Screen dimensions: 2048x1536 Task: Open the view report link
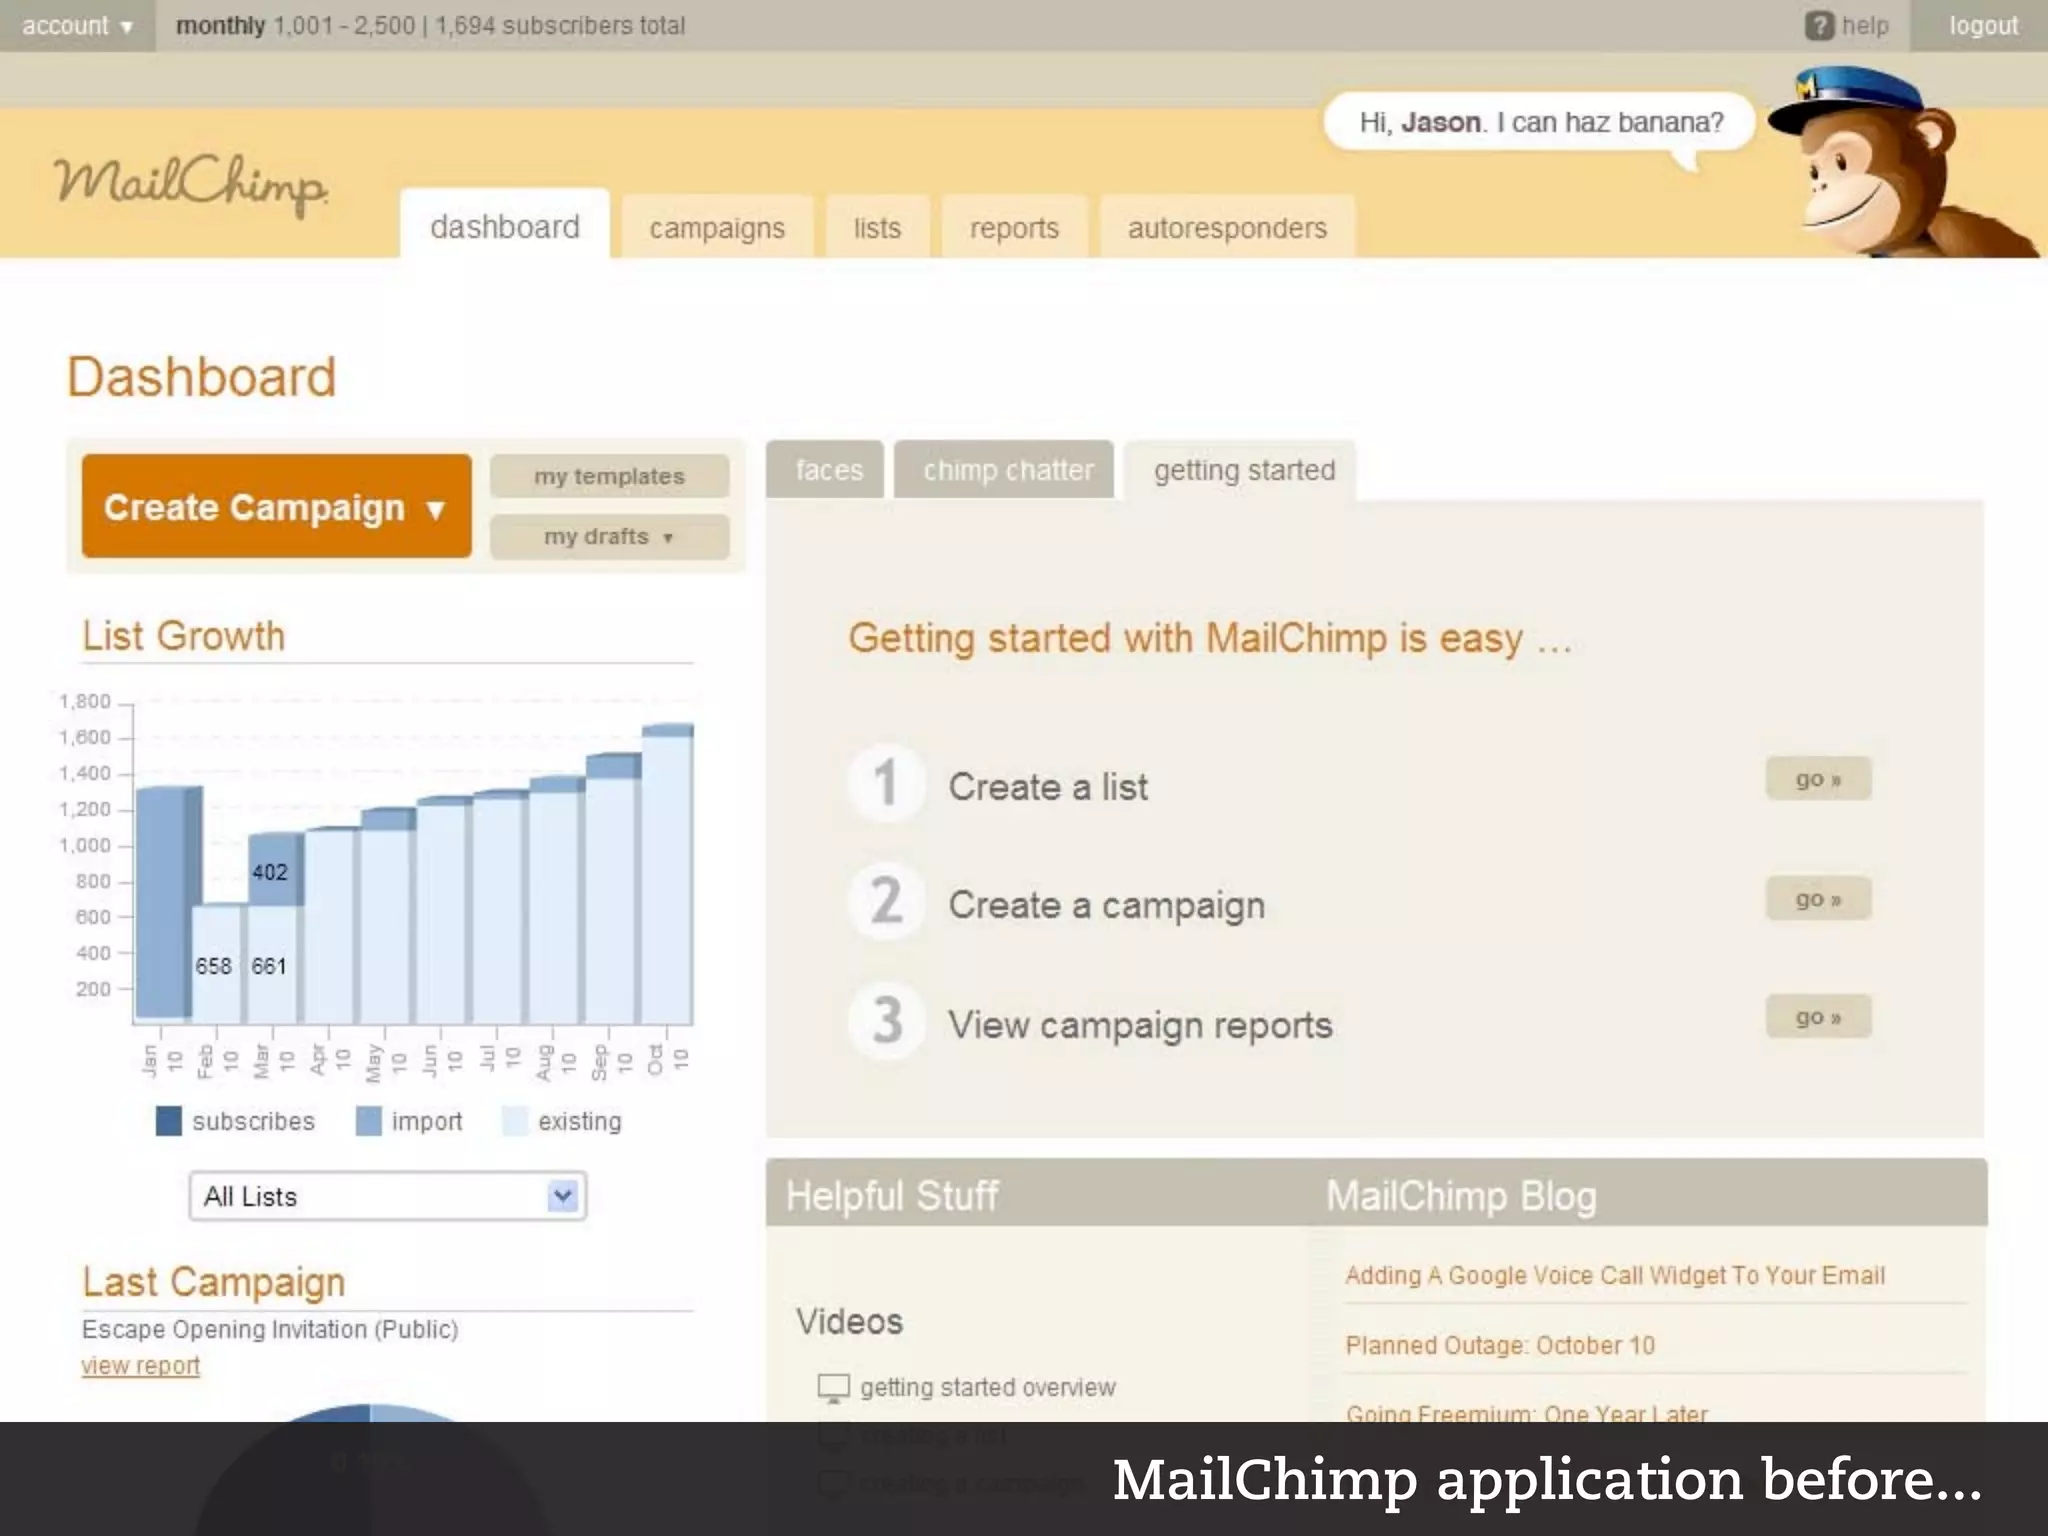coord(141,1366)
